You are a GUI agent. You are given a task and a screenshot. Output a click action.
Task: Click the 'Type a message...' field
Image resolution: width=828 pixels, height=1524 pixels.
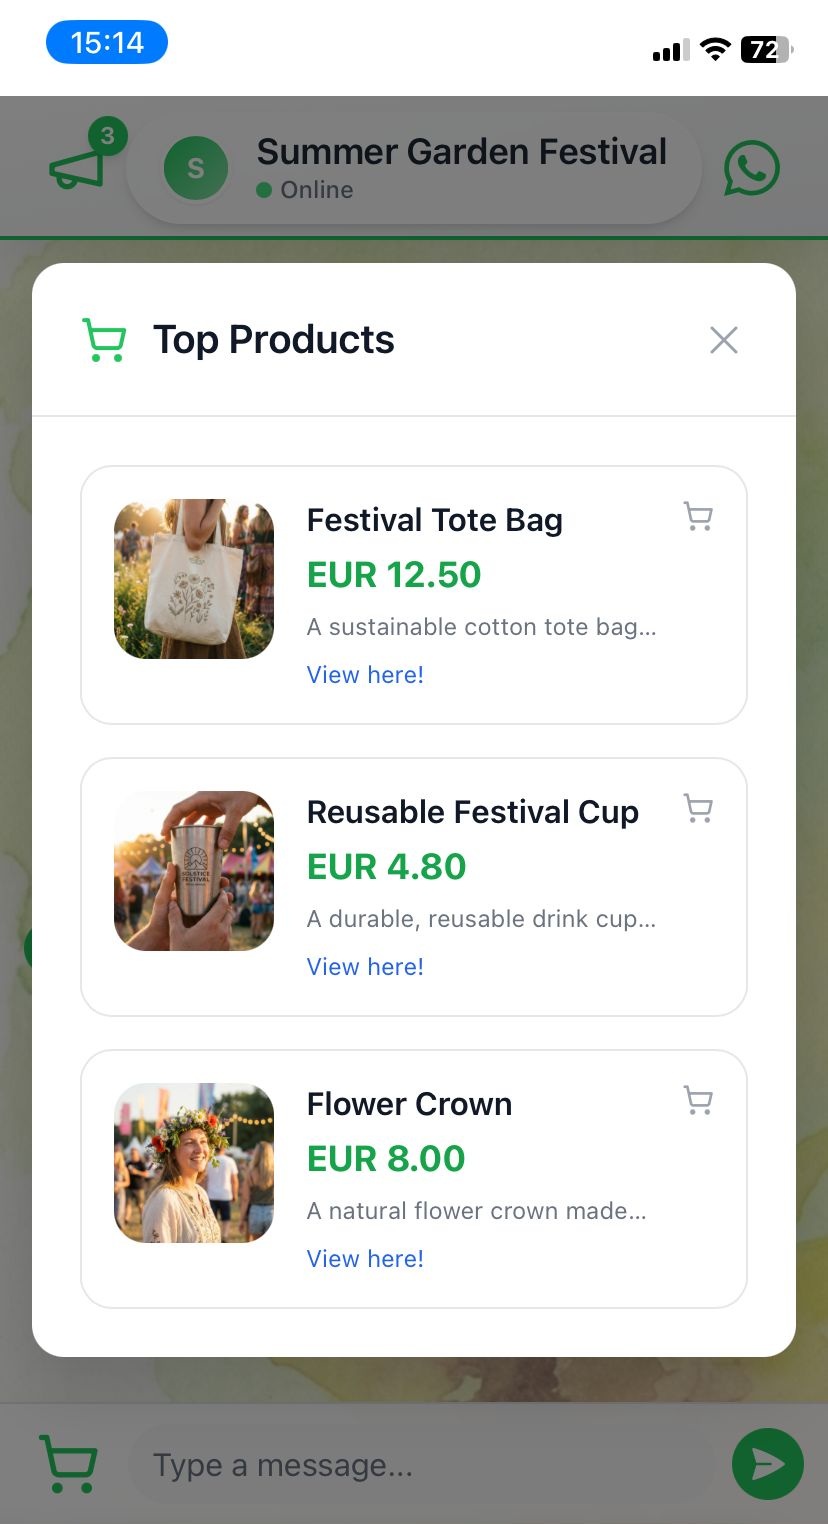click(x=420, y=1466)
